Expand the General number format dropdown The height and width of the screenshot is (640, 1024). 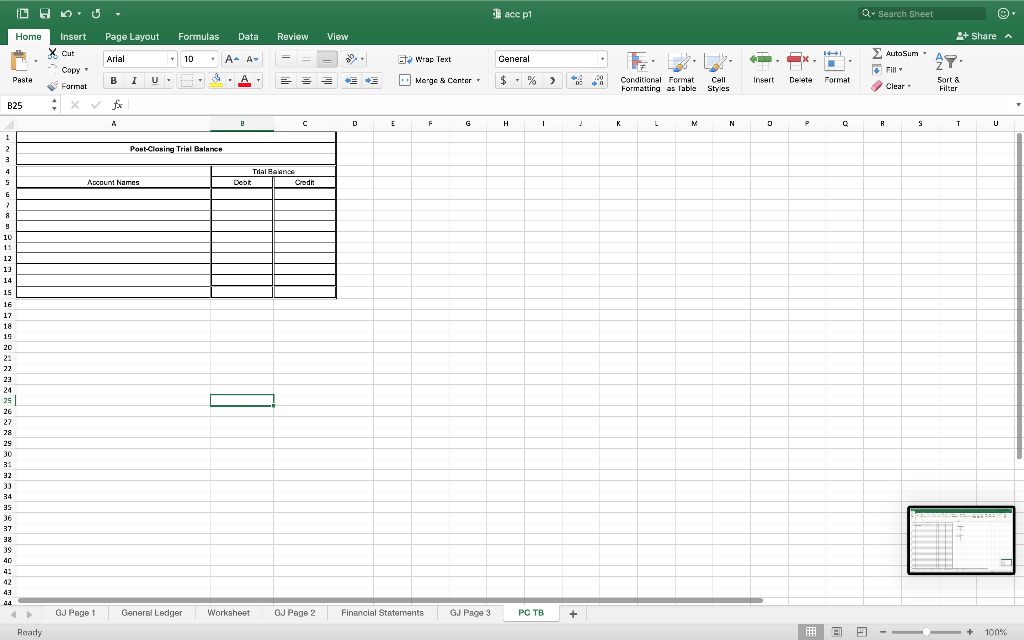click(x=602, y=58)
